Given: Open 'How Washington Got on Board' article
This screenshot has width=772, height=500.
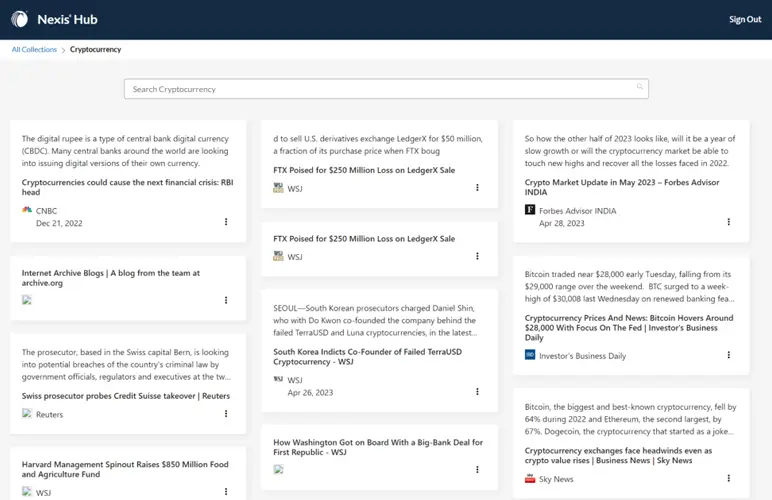Looking at the screenshot, I should coord(378,447).
